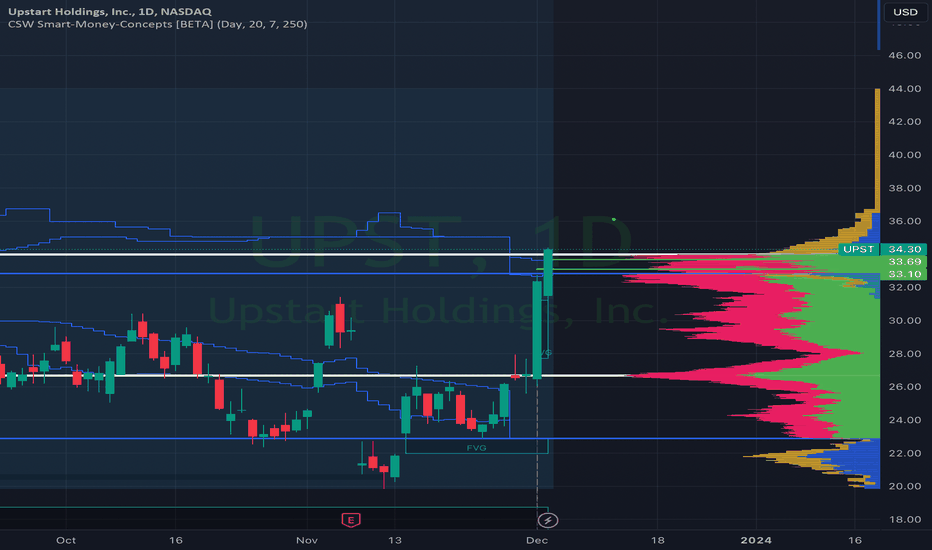
Task: Click the 32.00 price axis value
Action: pos(904,287)
